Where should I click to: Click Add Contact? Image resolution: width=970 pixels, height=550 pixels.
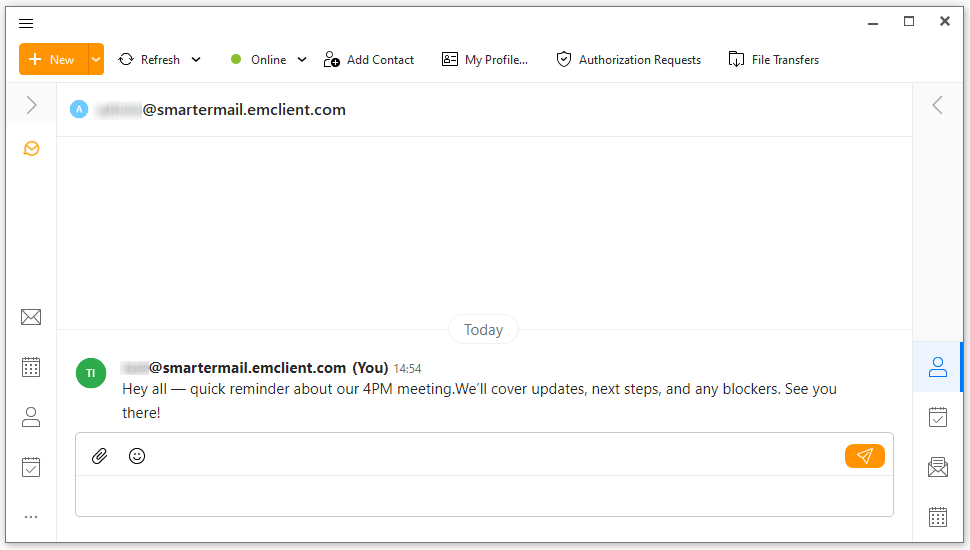click(x=369, y=60)
